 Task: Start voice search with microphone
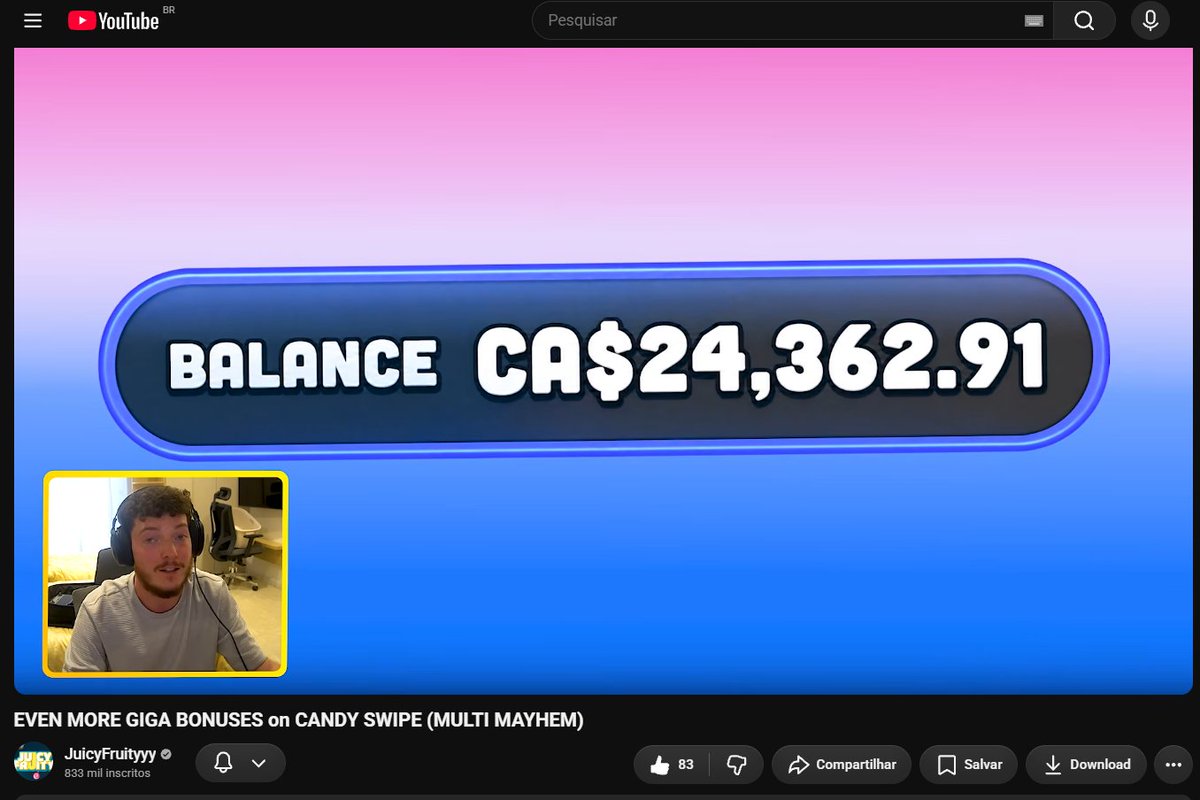pyautogui.click(x=1150, y=20)
